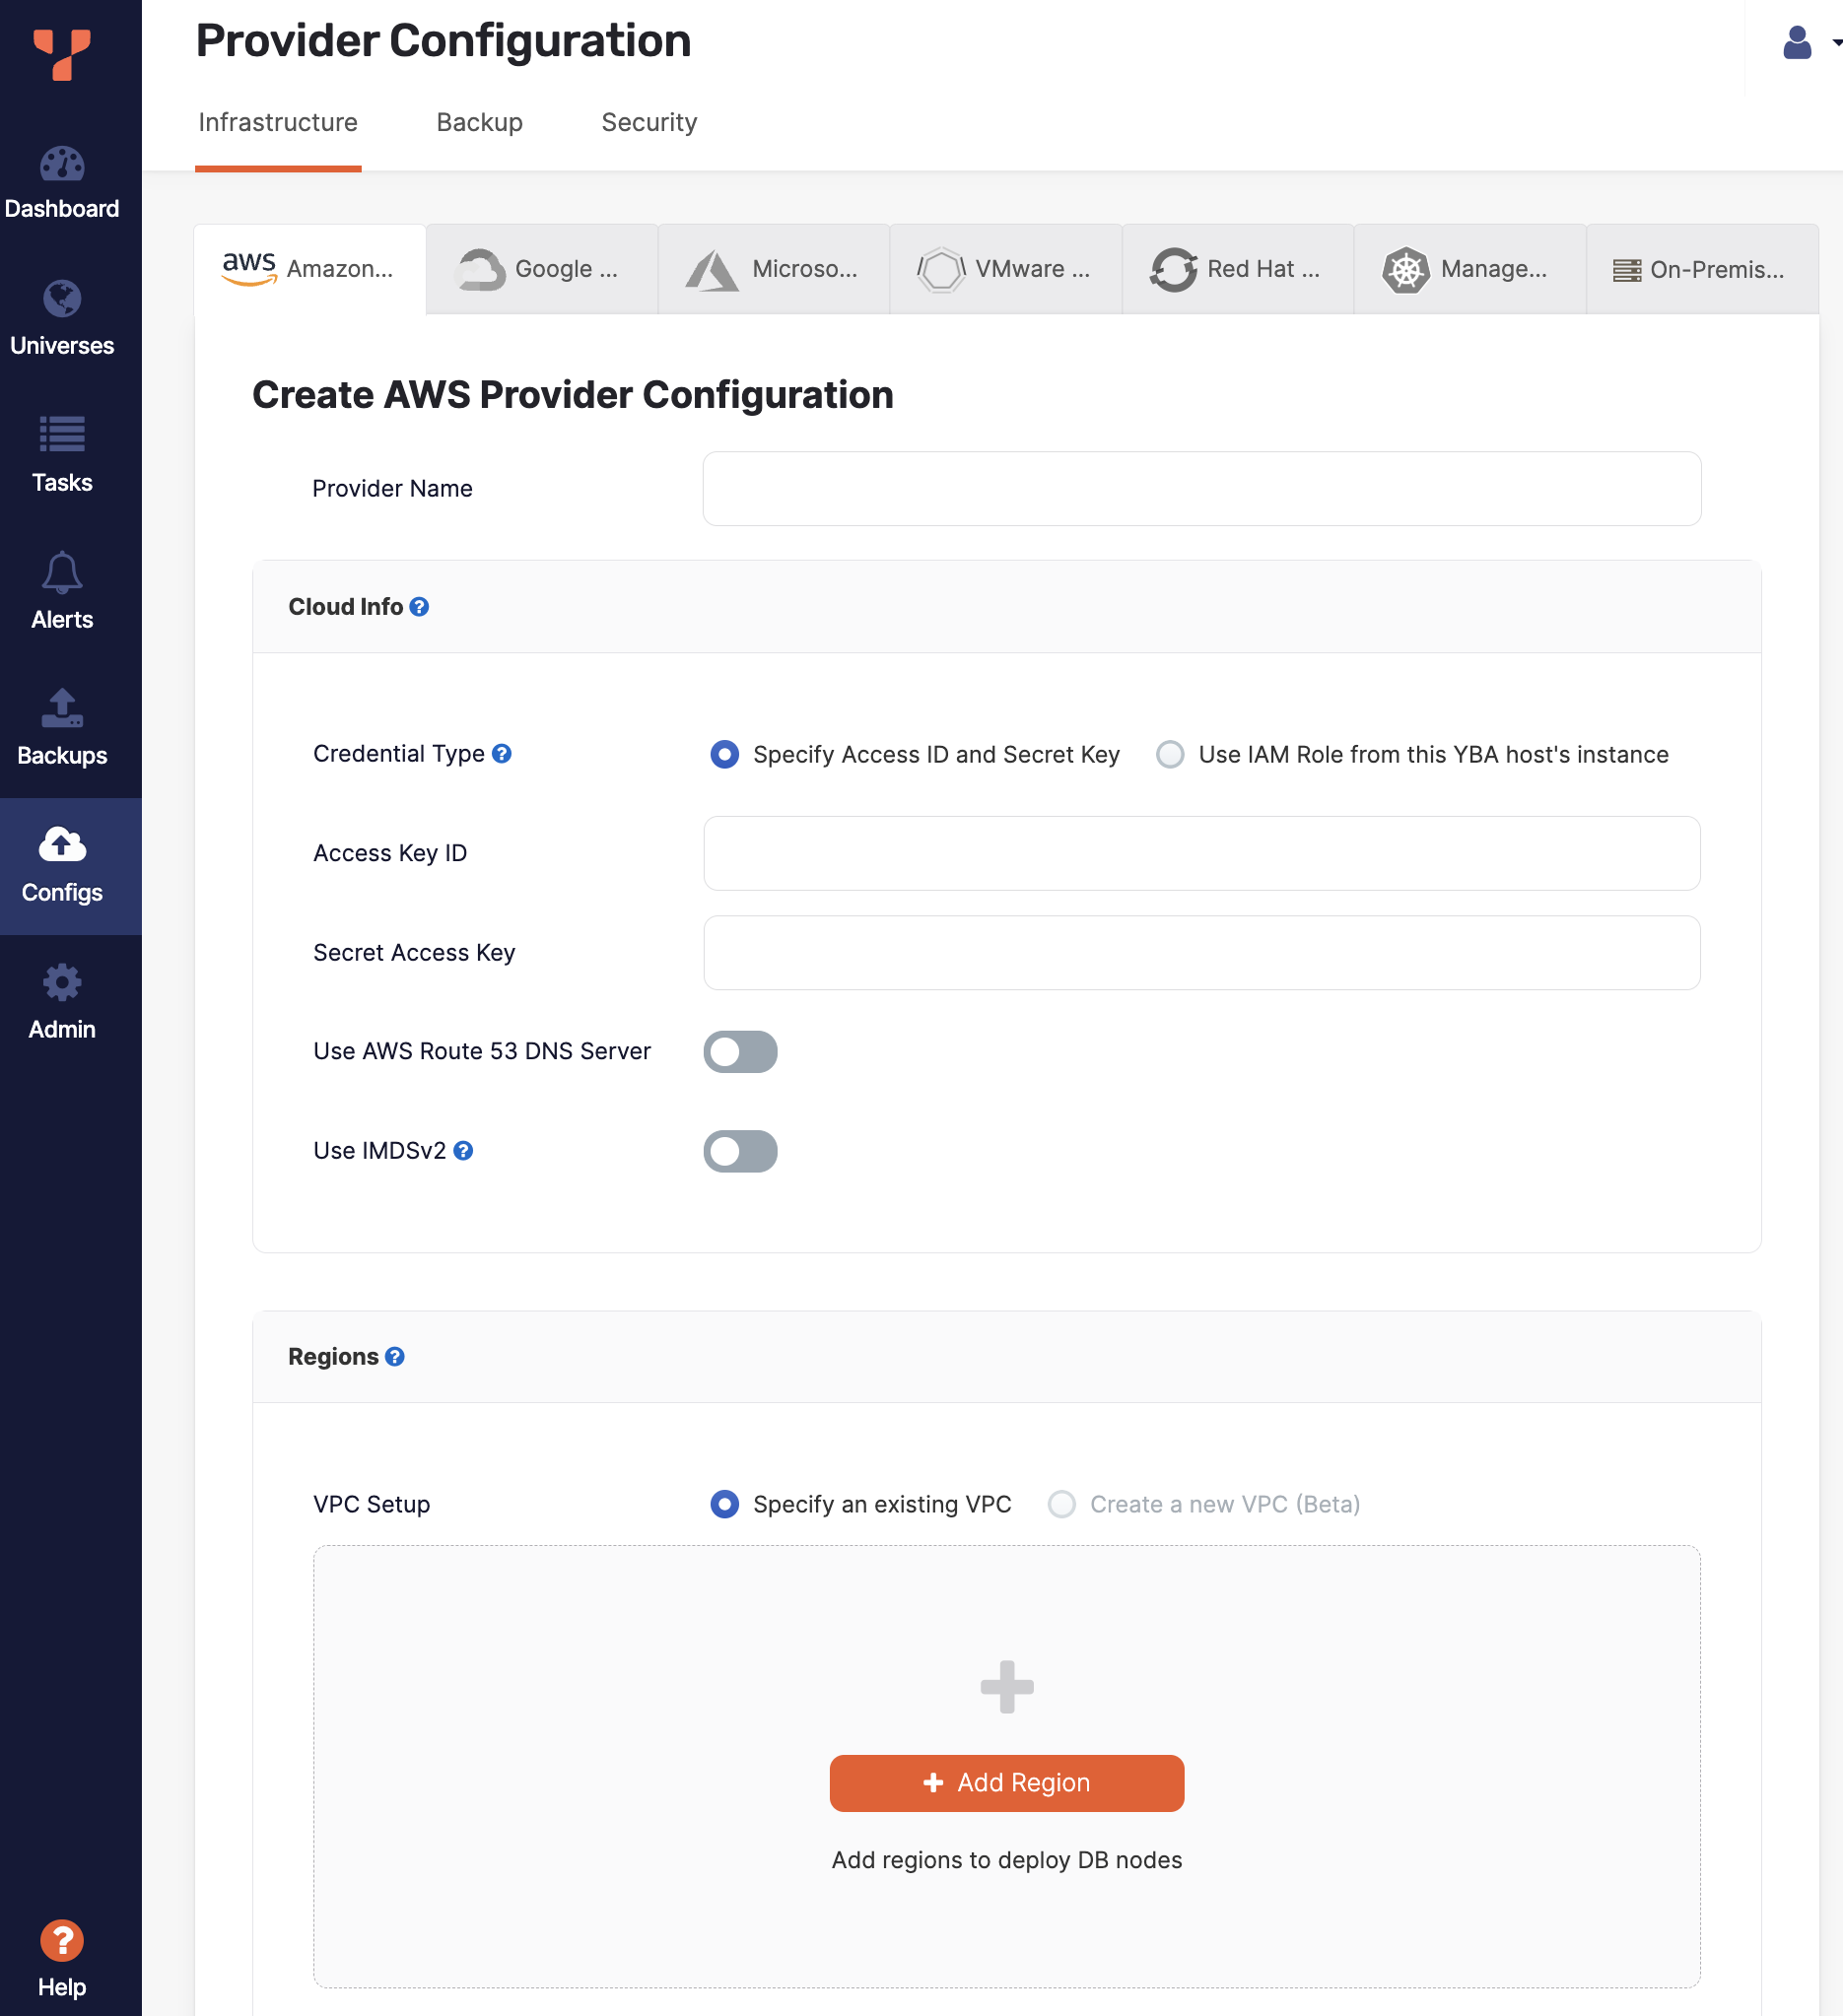Viewport: 1843px width, 2016px height.
Task: Select the Google Cloud provider tab
Action: click(541, 268)
